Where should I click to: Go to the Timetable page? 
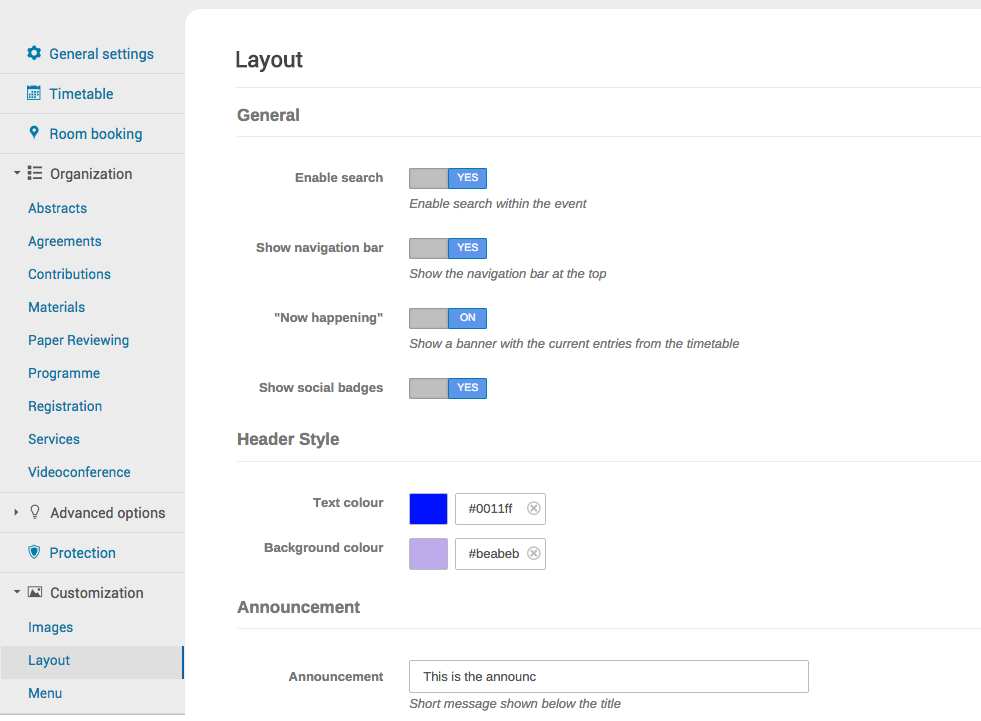click(x=81, y=94)
